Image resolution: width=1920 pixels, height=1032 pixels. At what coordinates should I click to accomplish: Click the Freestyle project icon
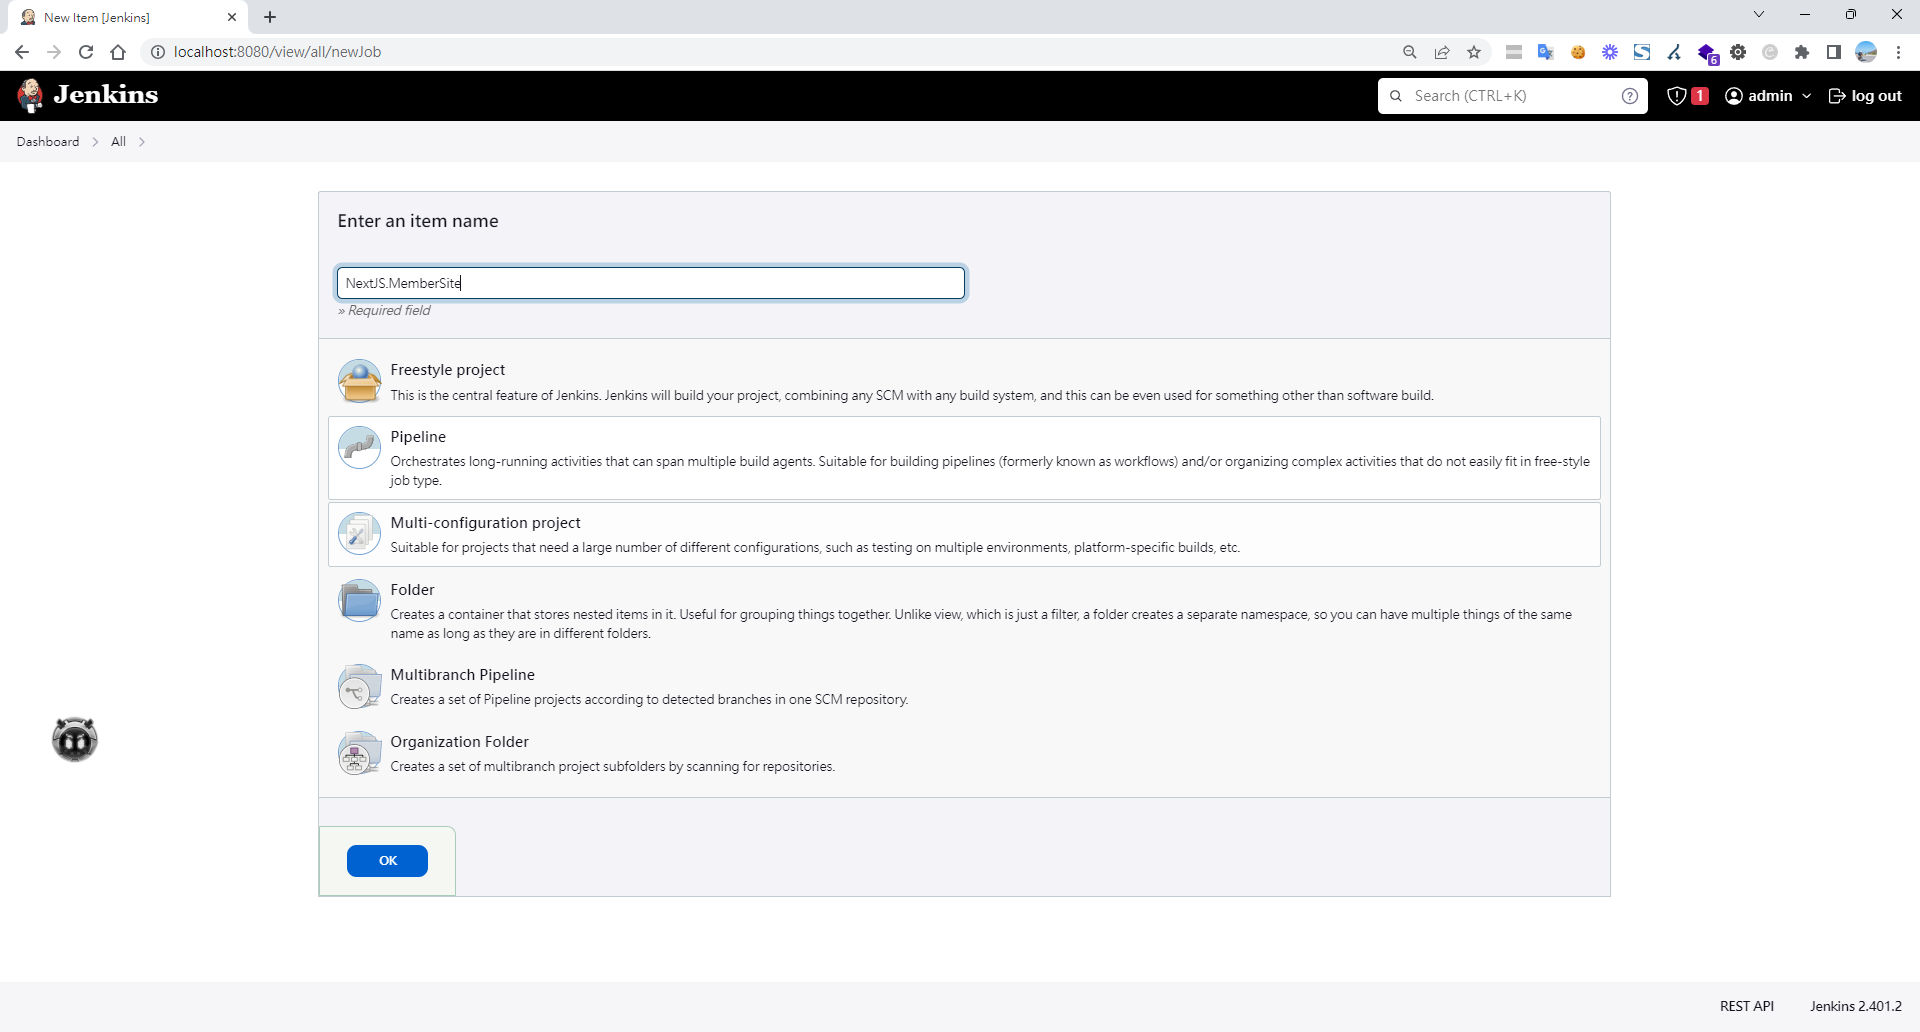tap(359, 381)
